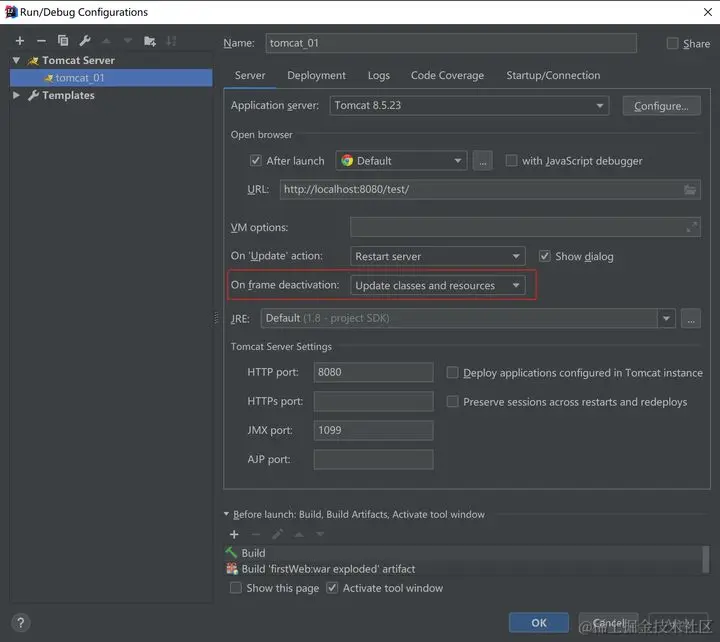Open help question mark button
The height and width of the screenshot is (642, 720).
tap(20, 623)
